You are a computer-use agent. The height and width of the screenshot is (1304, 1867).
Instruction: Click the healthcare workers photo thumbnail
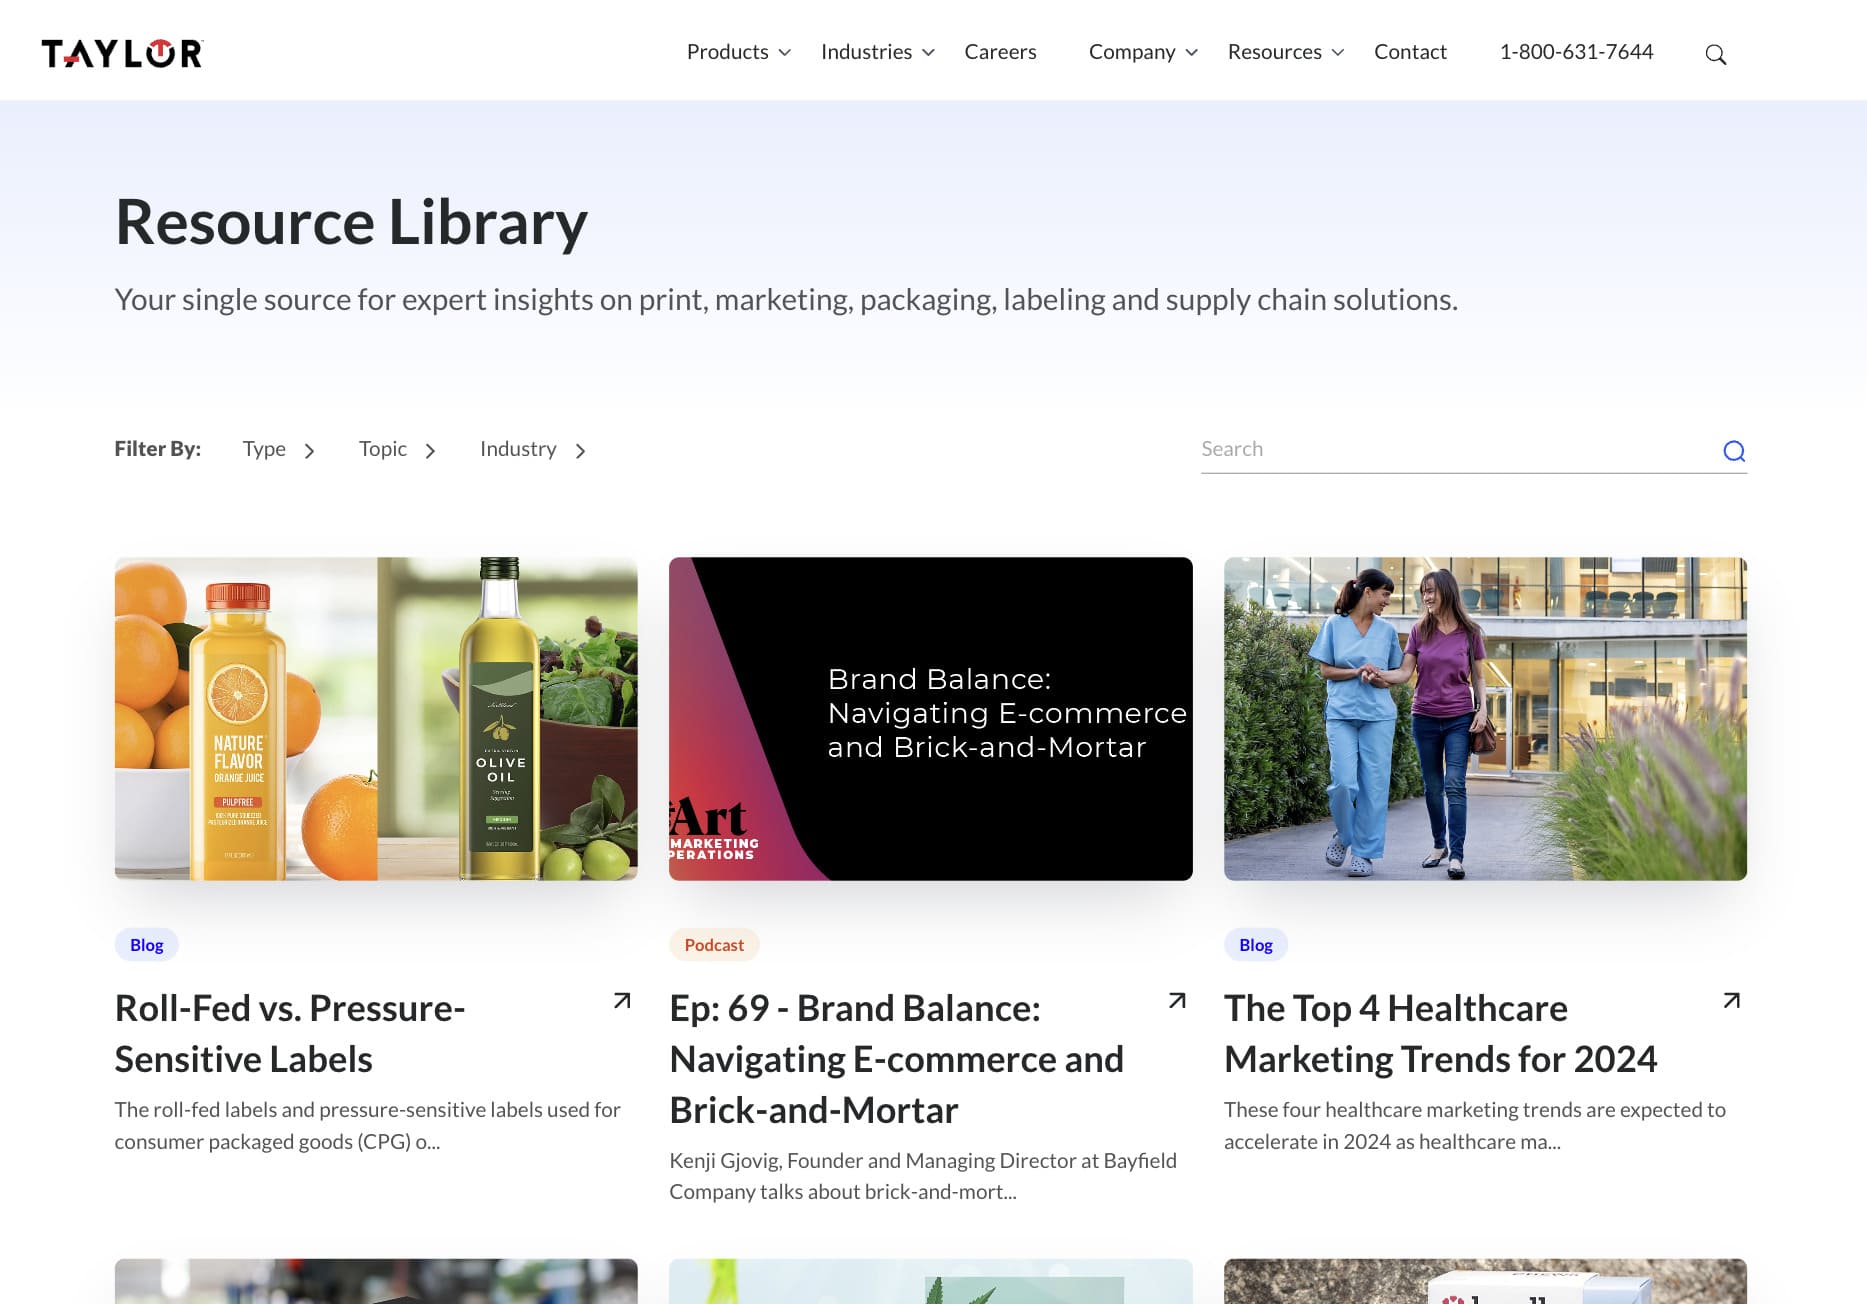1485,718
